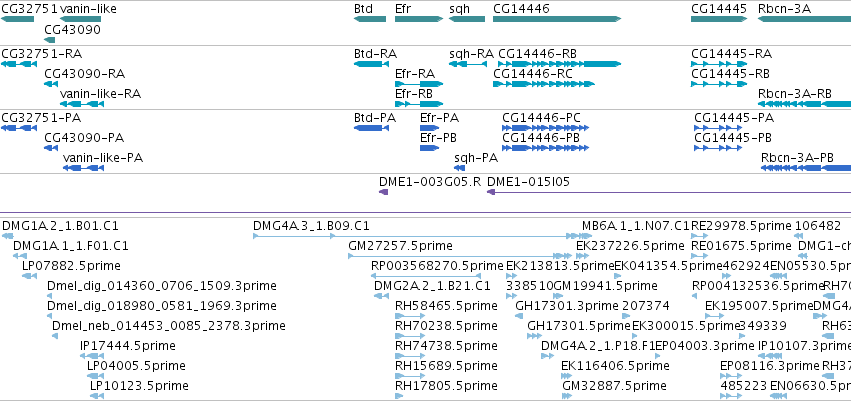Screen dimensions: 851x401
Task: Click the CG32751-RA transcript label
Action: pyautogui.click(x=42, y=54)
